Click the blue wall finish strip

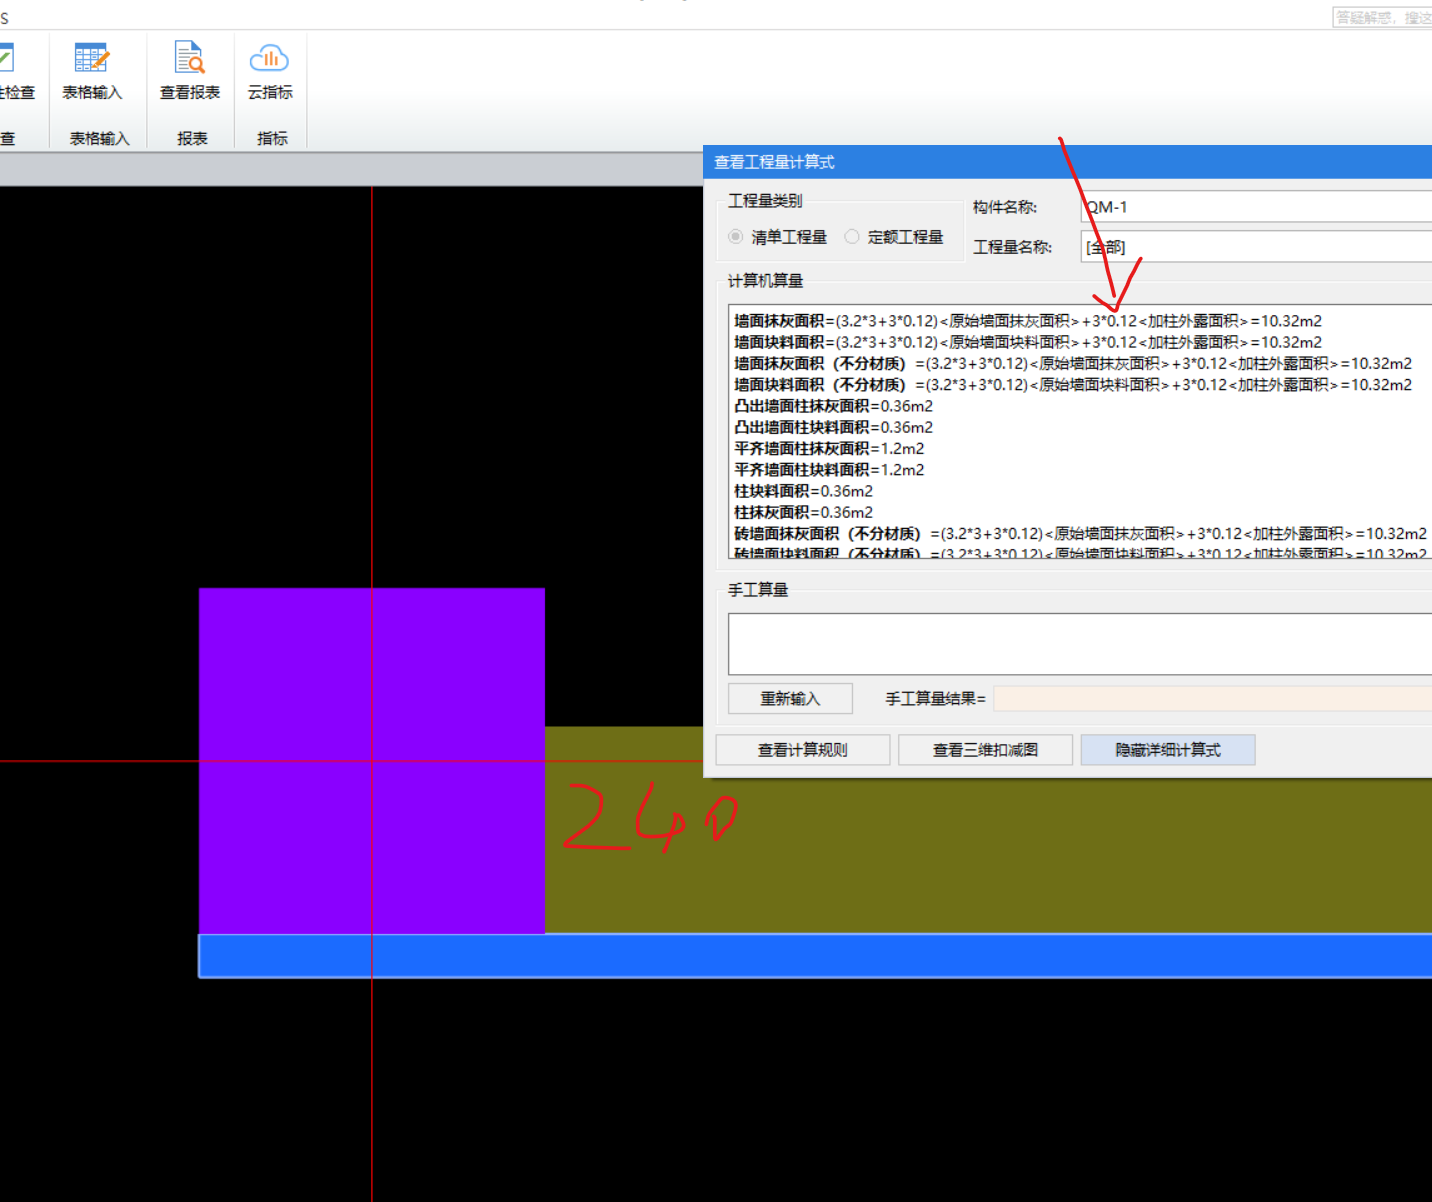tap(815, 956)
